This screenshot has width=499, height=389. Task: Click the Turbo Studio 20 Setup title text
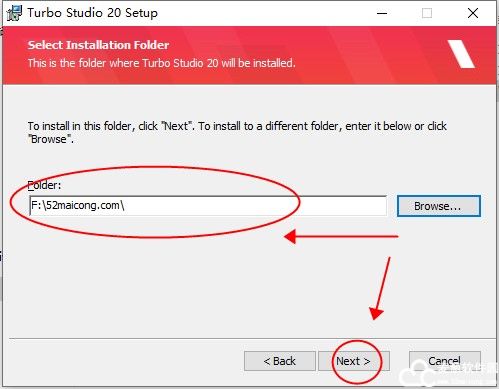(93, 13)
